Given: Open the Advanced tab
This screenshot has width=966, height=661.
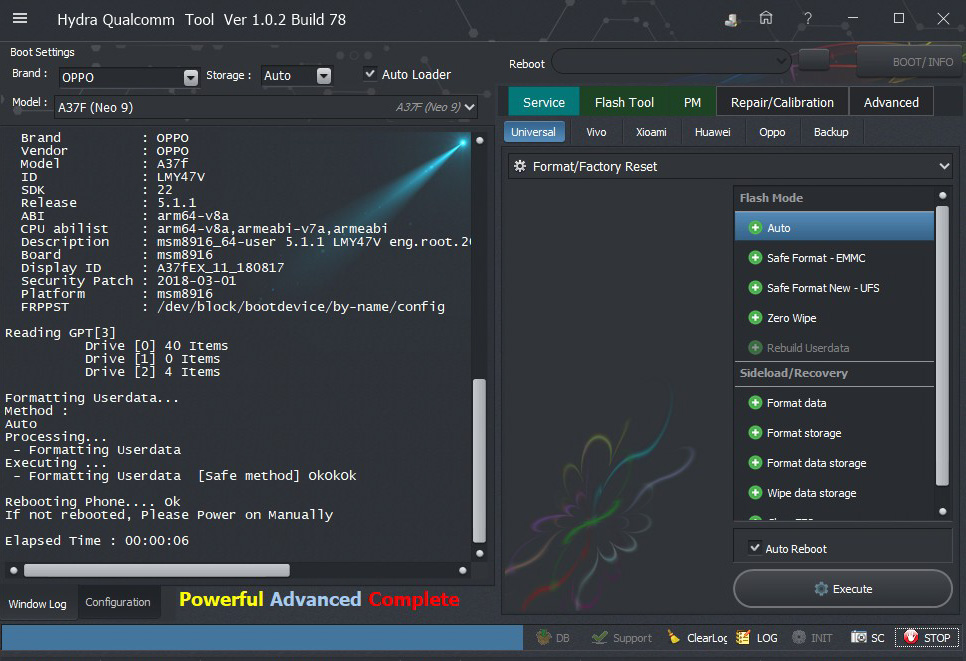Looking at the screenshot, I should (x=891, y=102).
